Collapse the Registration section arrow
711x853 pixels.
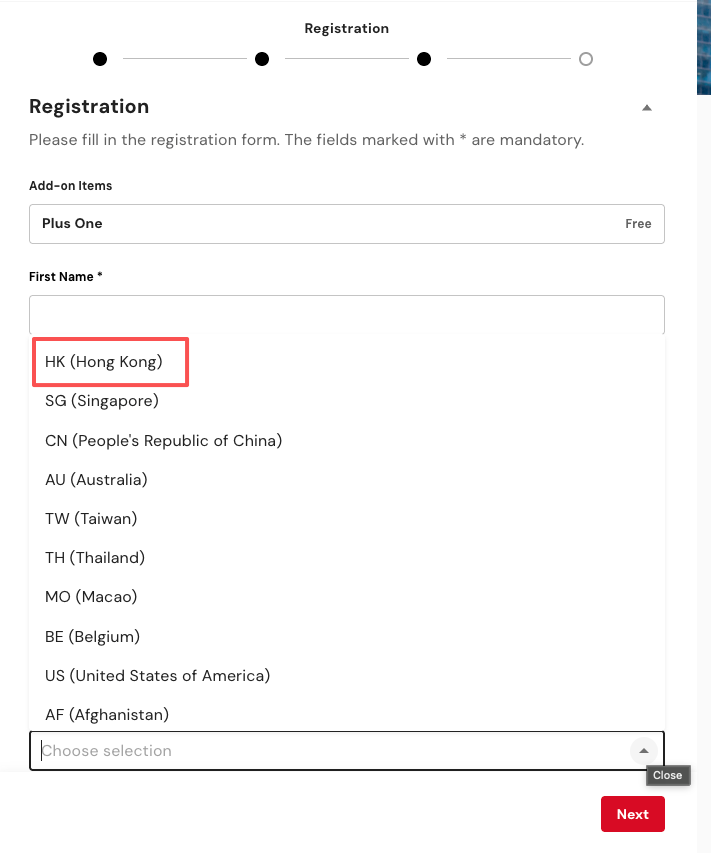point(646,107)
